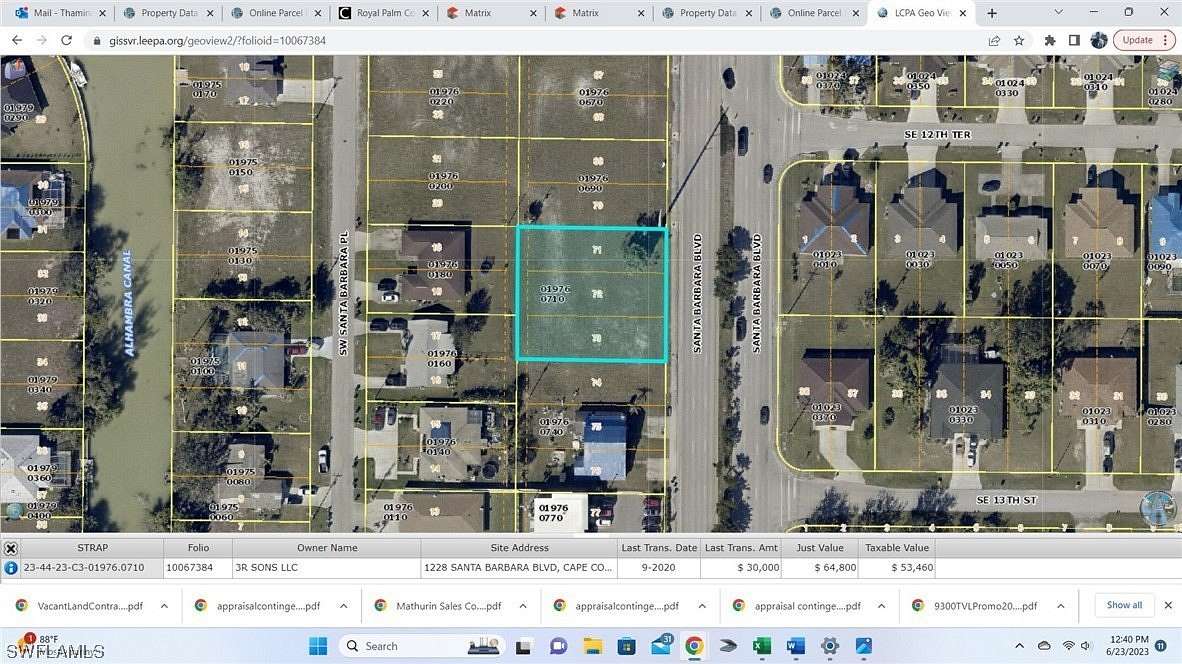Click the forward navigation arrow
This screenshot has width=1182, height=664.
(x=41, y=40)
